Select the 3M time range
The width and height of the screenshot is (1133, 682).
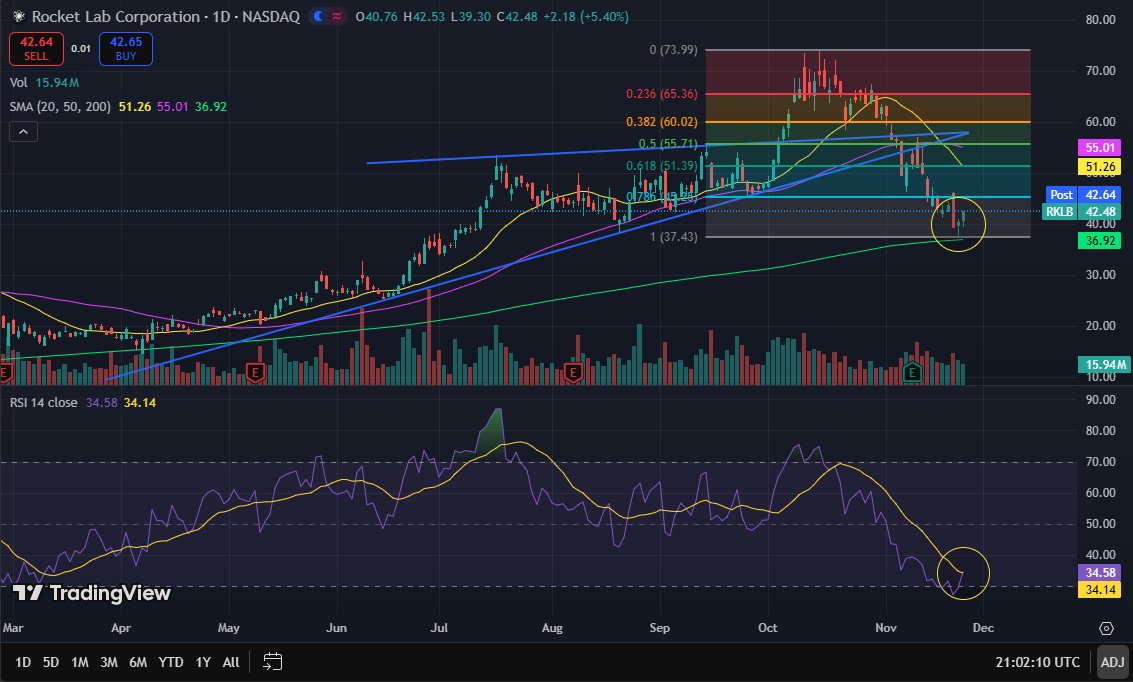point(108,662)
